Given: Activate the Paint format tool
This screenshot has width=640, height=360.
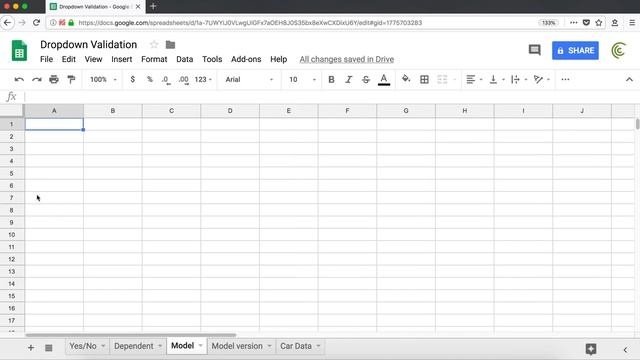Looking at the screenshot, I should (x=71, y=80).
